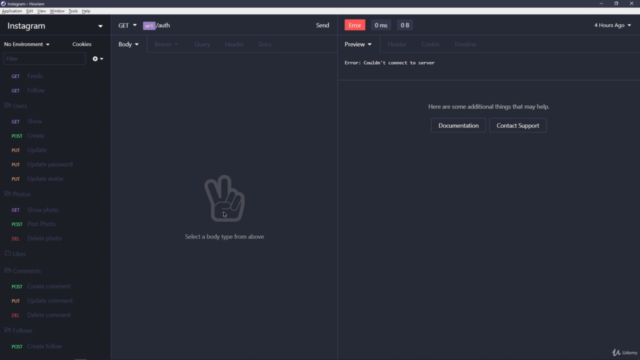640x360 pixels.
Task: Select the PUT Update password request
Action: click(55, 164)
